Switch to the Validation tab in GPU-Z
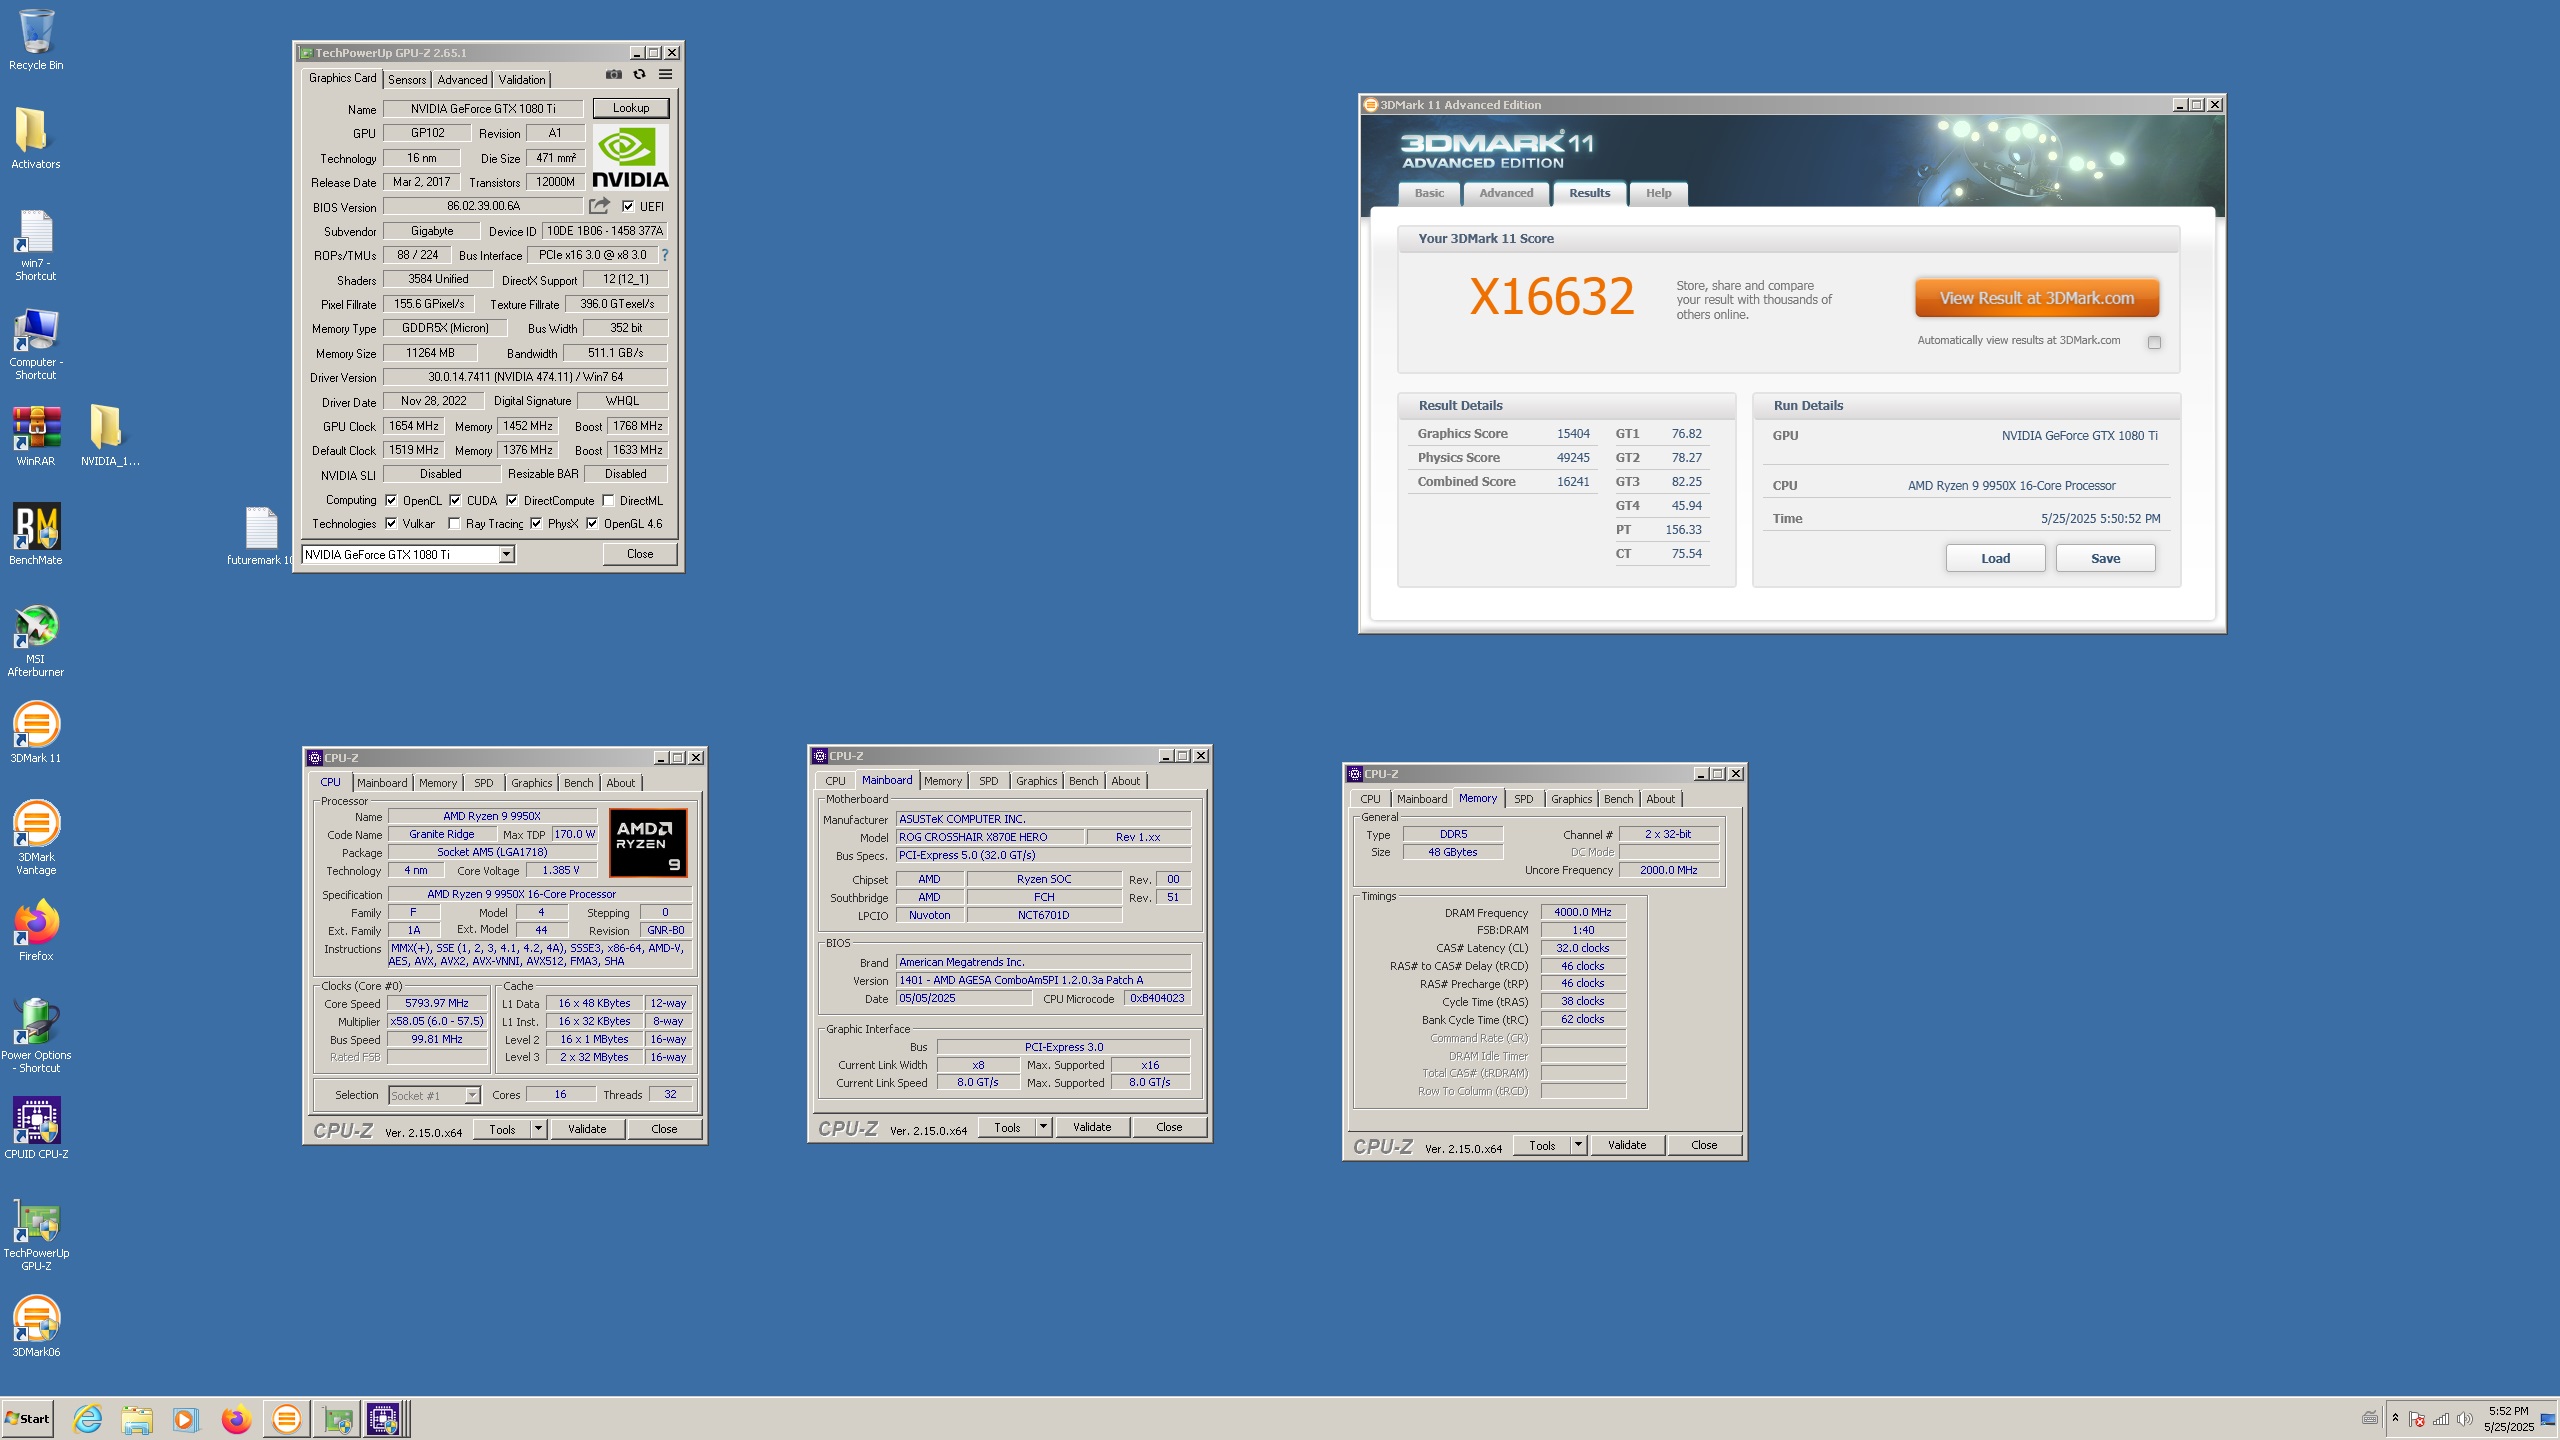Viewport: 2560px width, 1440px height. tap(522, 79)
